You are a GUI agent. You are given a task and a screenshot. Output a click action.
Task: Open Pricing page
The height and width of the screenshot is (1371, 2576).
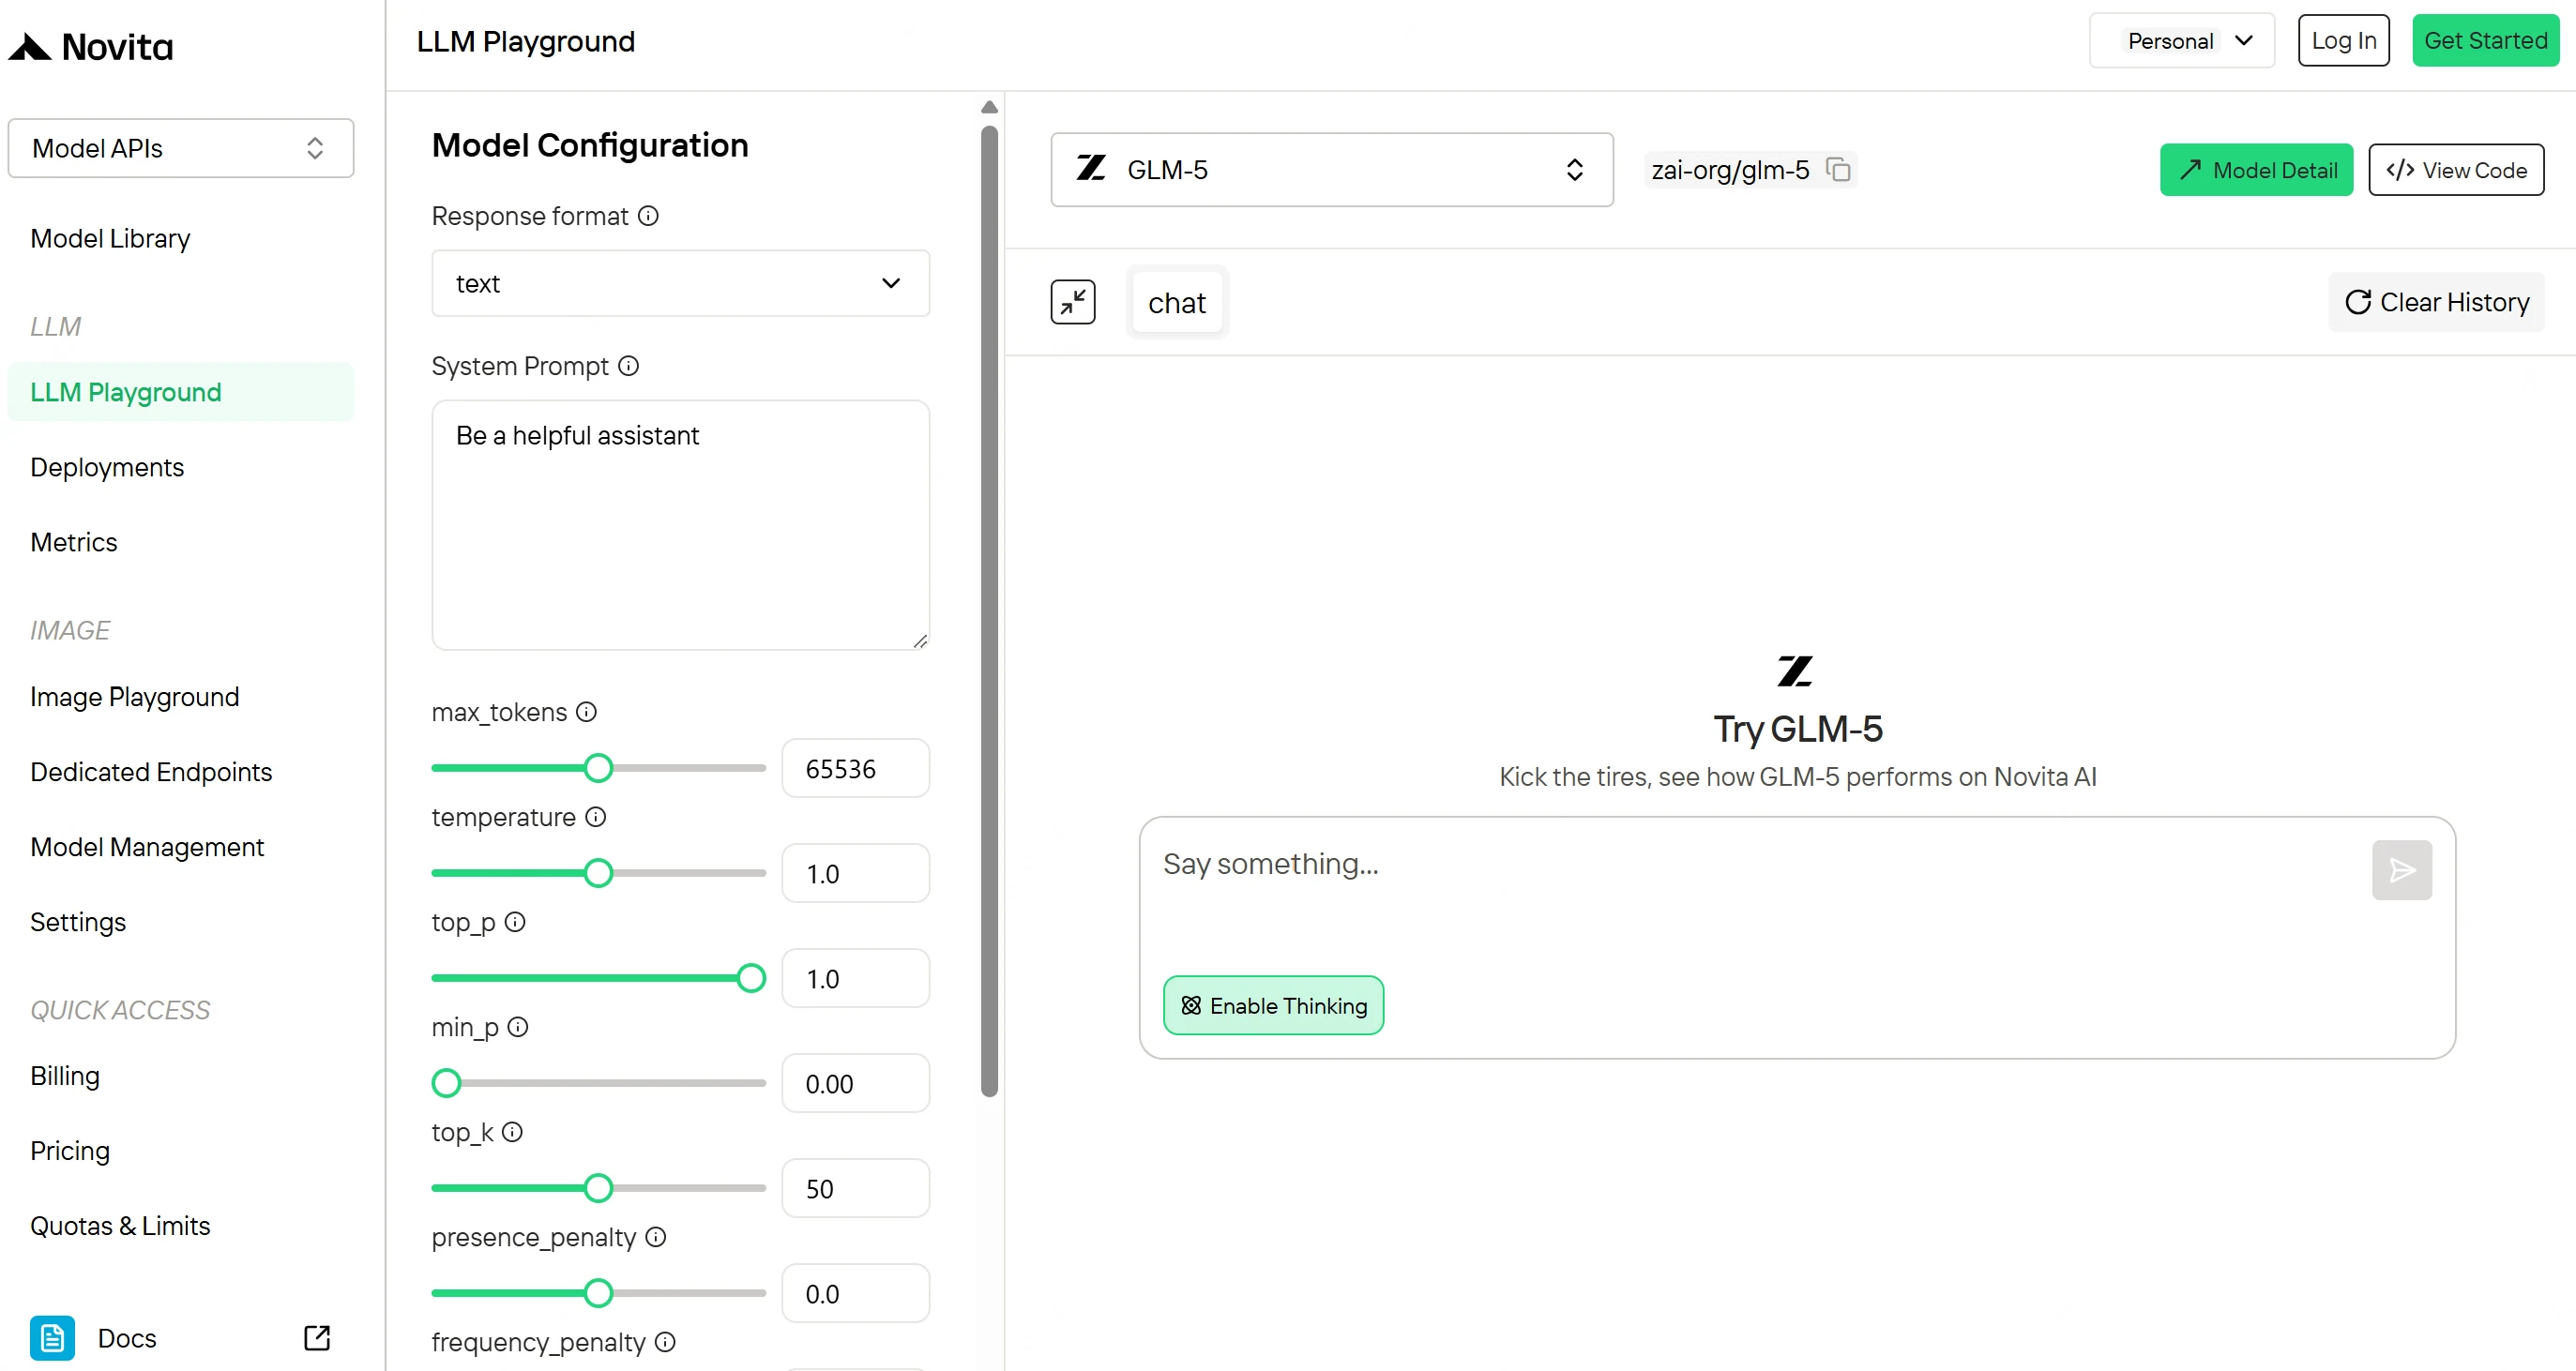70,1150
